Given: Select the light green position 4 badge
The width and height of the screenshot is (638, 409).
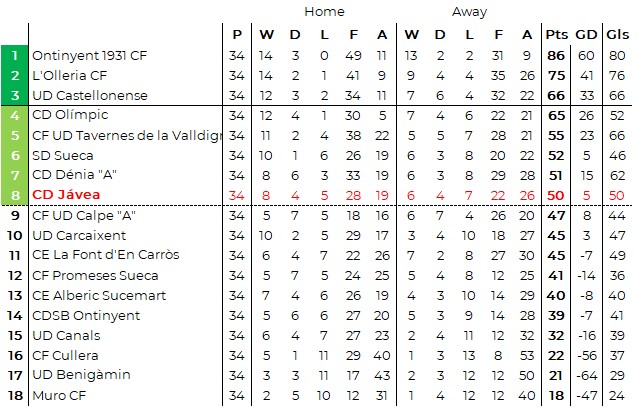Looking at the screenshot, I should [x=15, y=115].
